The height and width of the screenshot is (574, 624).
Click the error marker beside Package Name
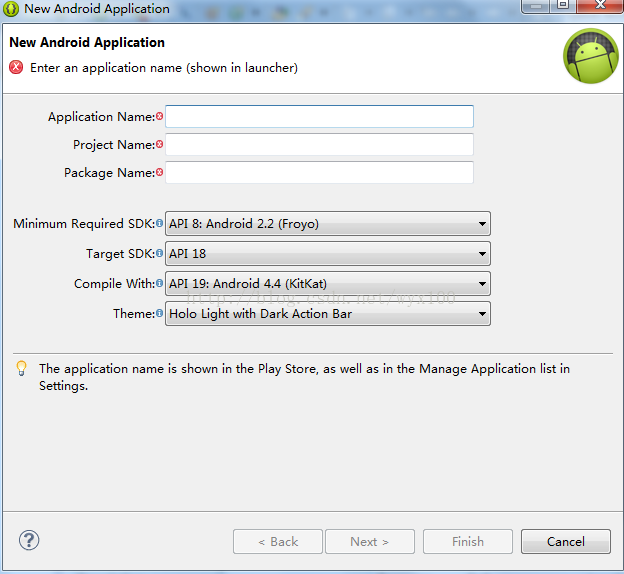160,172
